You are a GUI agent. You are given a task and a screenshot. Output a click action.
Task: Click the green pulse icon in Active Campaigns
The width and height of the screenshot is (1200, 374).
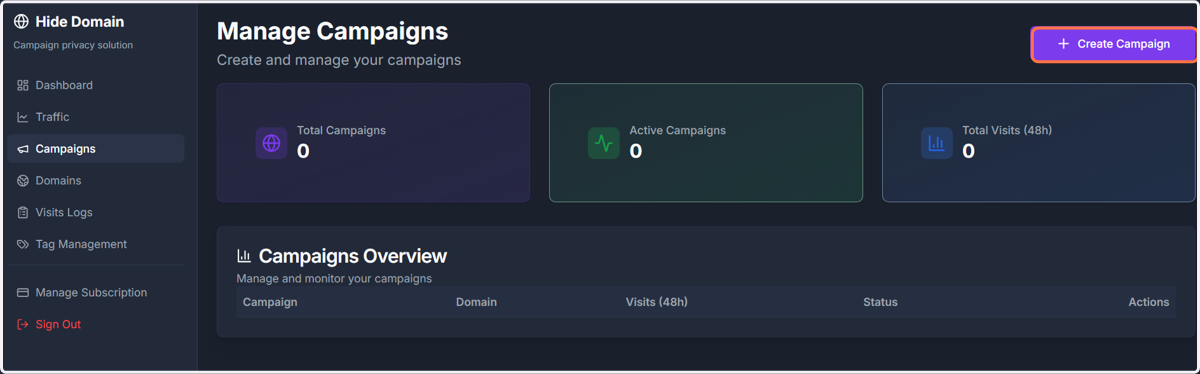click(x=604, y=143)
